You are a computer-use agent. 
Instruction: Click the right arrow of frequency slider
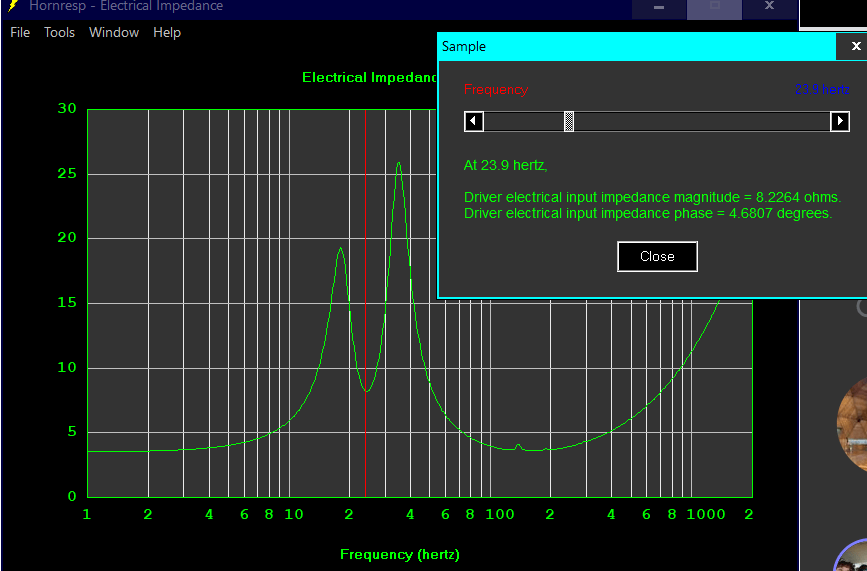(840, 121)
